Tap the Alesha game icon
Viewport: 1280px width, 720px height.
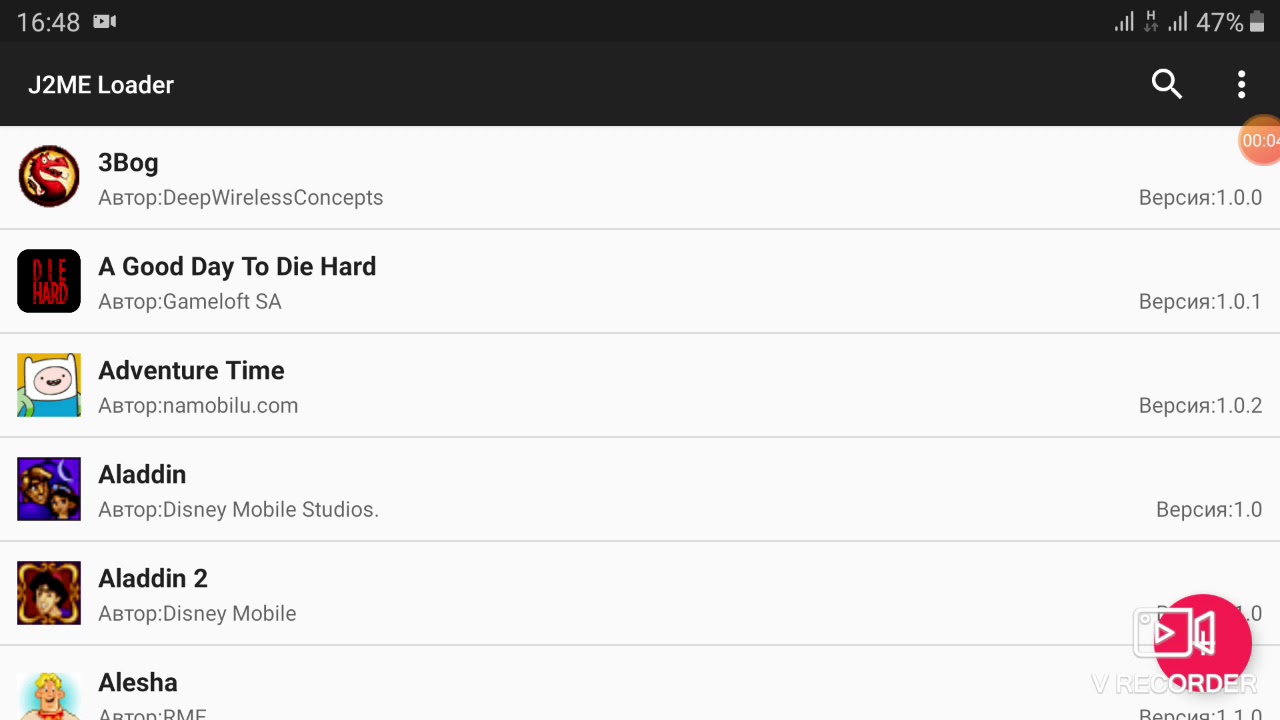click(x=49, y=695)
